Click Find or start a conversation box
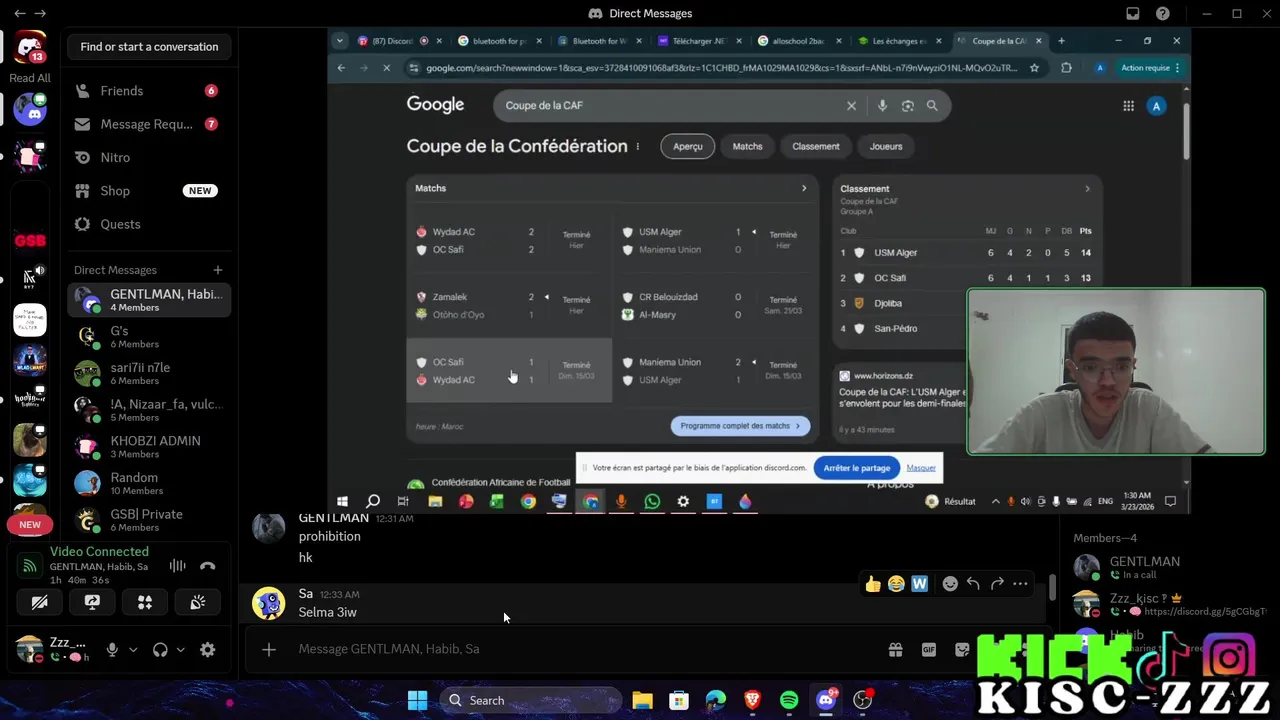The width and height of the screenshot is (1280, 720). [149, 47]
